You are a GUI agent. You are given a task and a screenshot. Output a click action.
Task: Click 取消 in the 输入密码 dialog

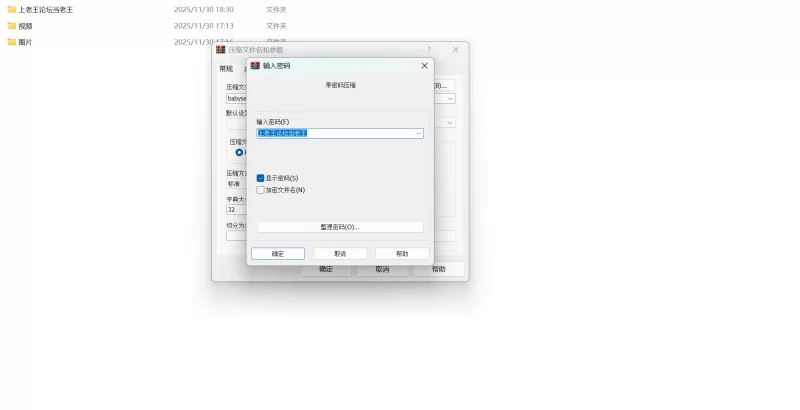click(340, 253)
